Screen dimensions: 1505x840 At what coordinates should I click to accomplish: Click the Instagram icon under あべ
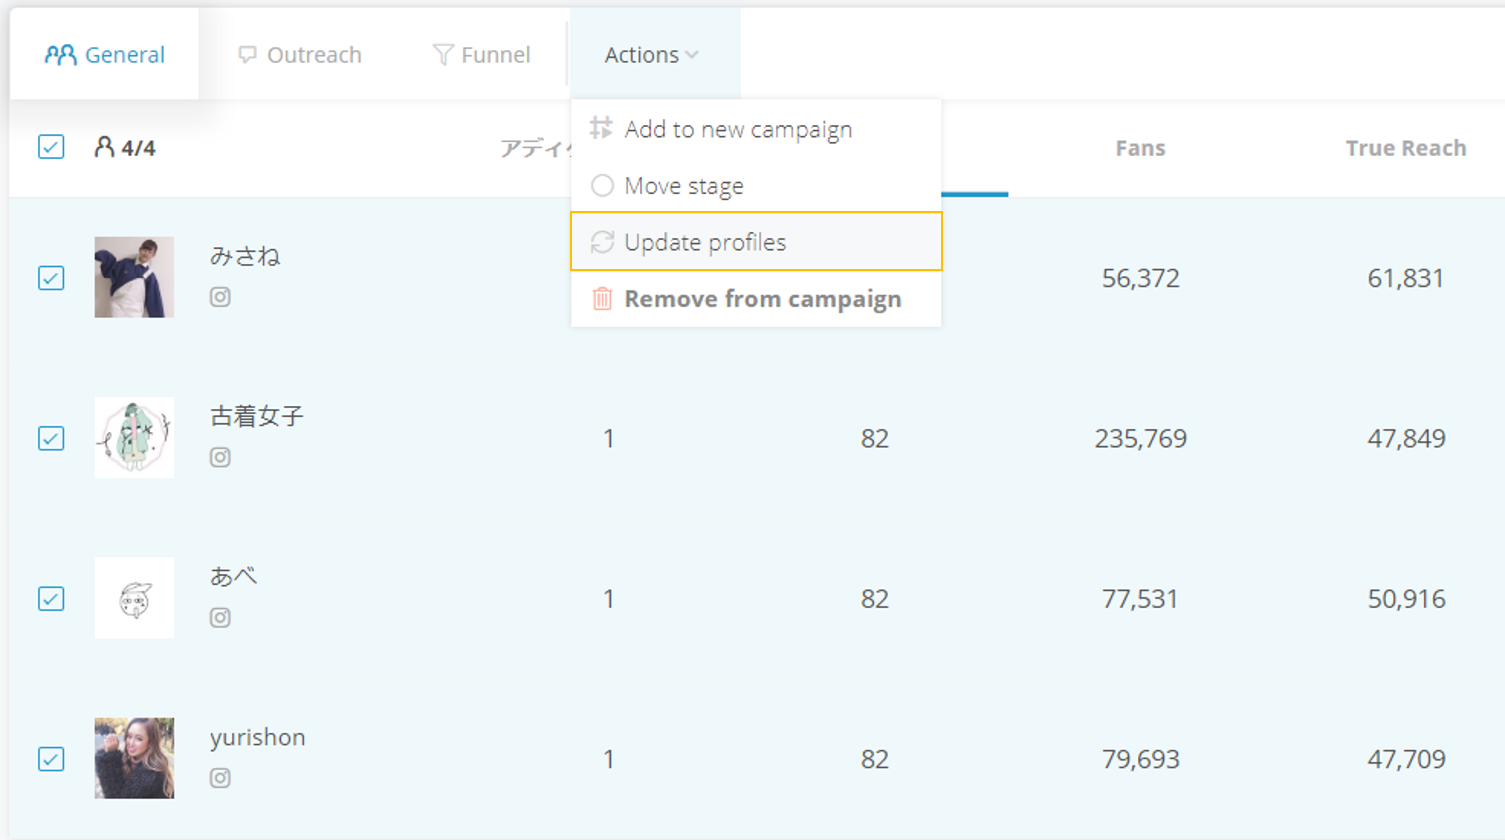(x=220, y=618)
